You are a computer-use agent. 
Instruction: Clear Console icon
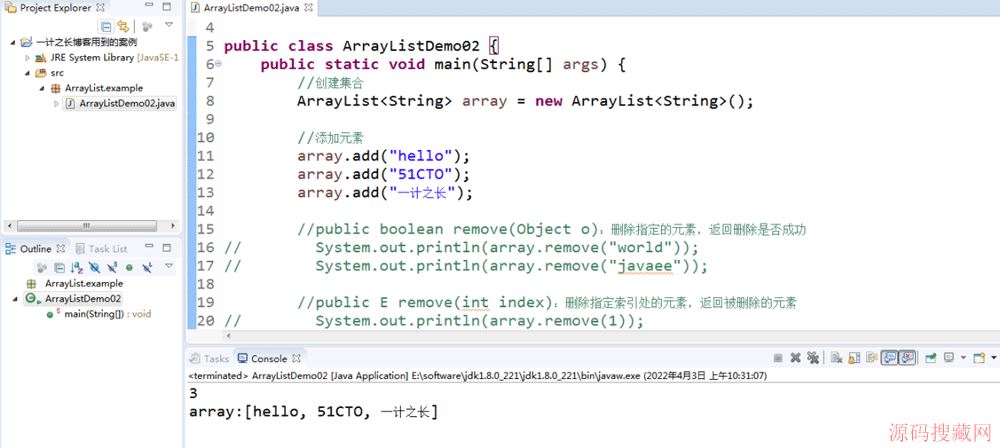(837, 358)
